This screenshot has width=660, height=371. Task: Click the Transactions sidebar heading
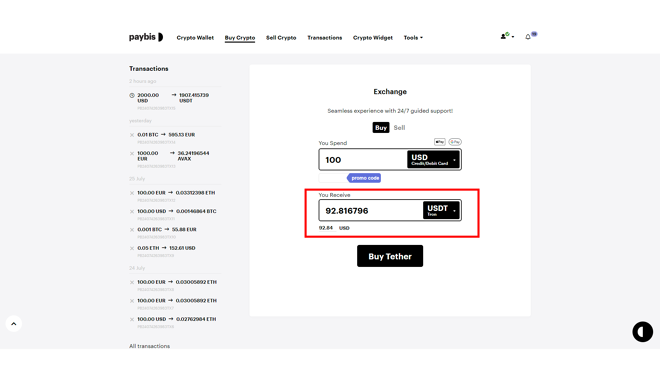[149, 68]
